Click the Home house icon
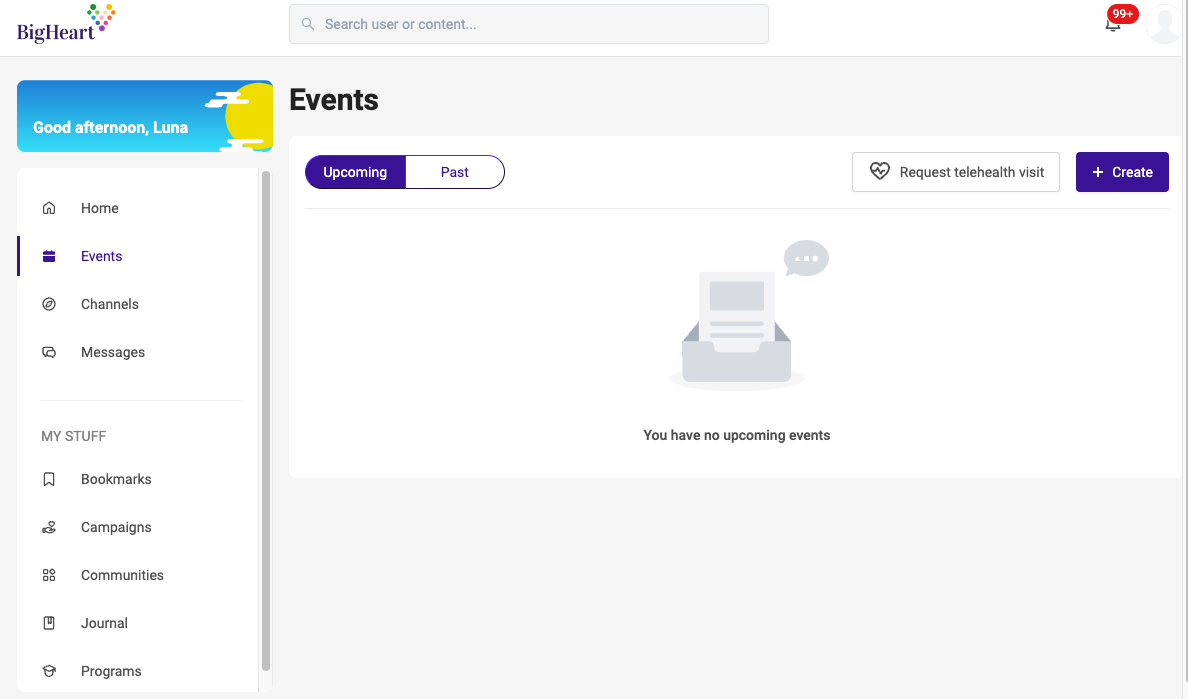Screen dimensions: 1188x699 click(49, 208)
